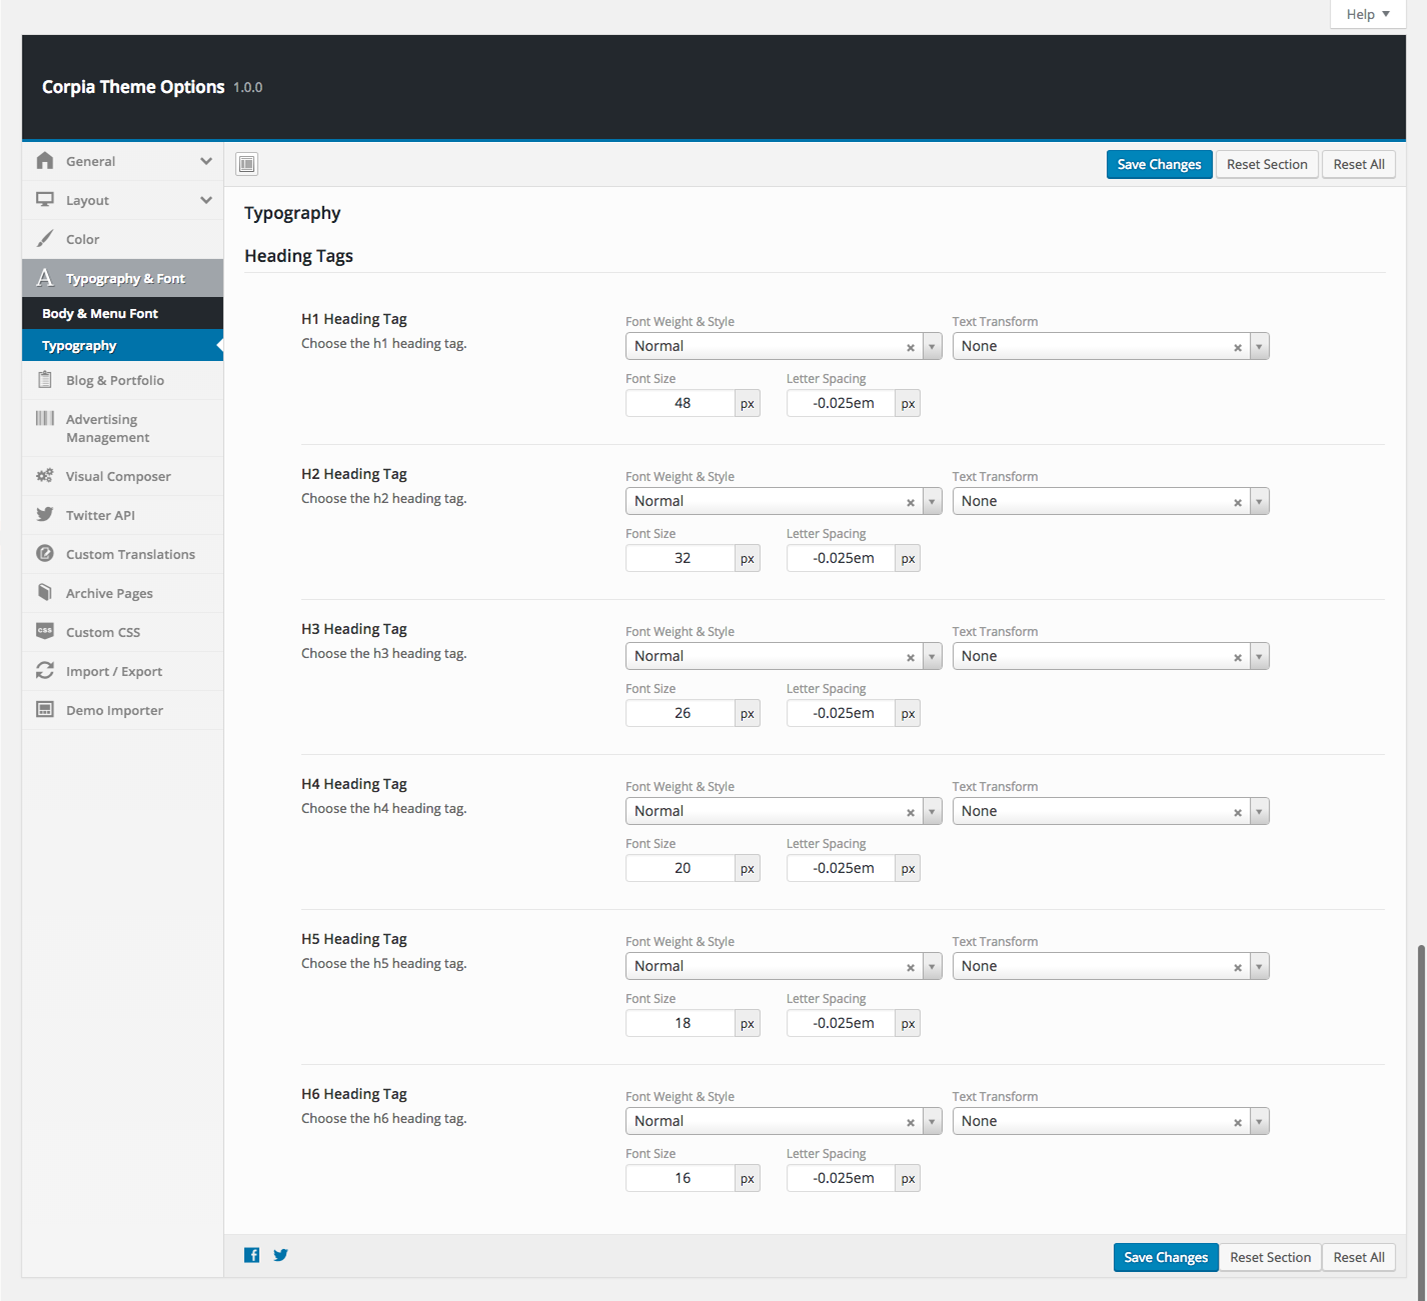
Task: Click the H1 Font Size input field
Action: click(x=681, y=403)
